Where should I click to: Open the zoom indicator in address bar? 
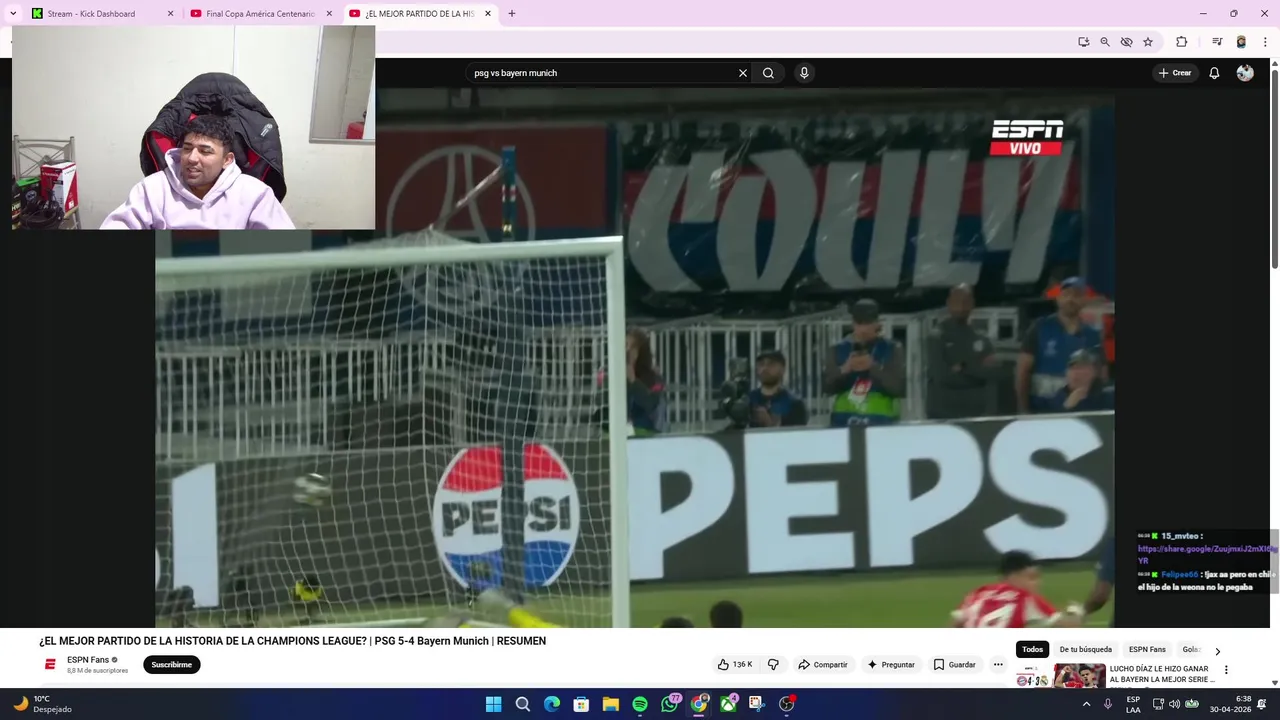[x=1105, y=42]
